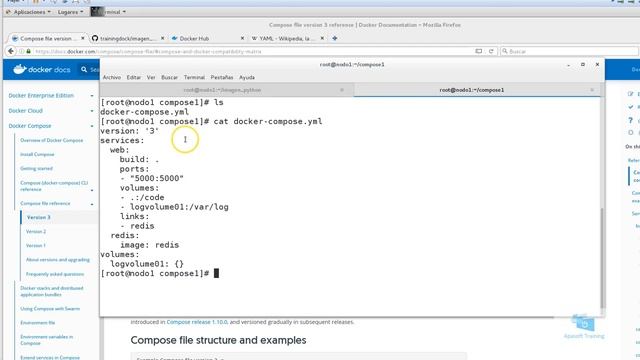Switch to YAML Wikipedia browser tab
640x360 pixels.
287,38
